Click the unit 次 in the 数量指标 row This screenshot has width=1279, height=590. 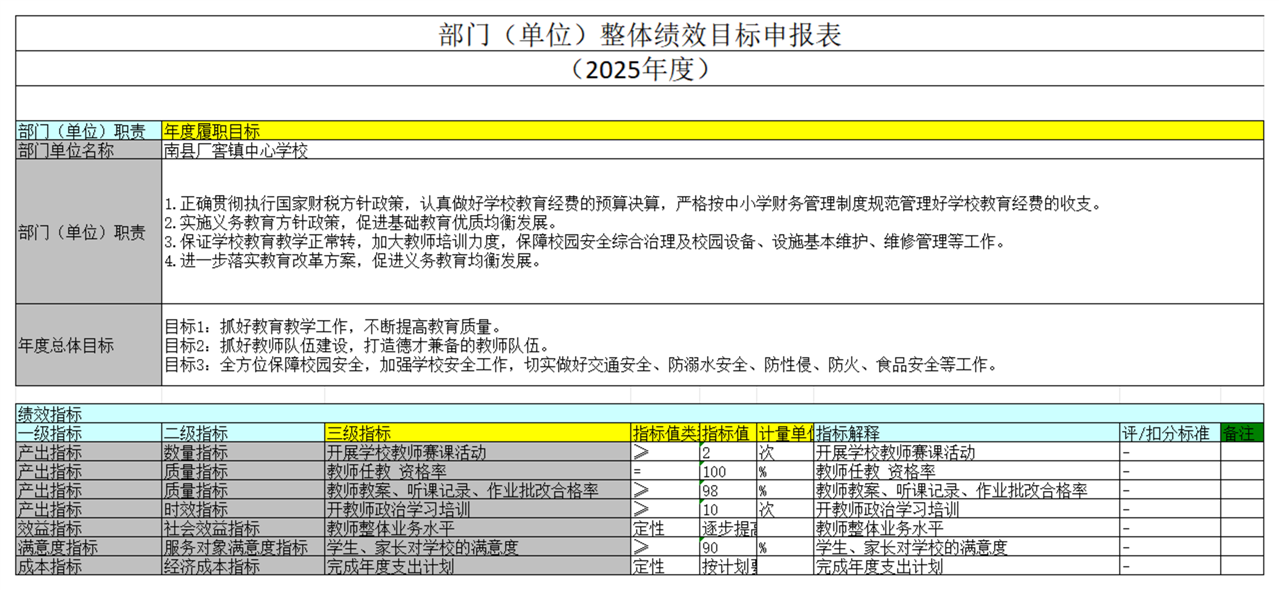pyautogui.click(x=785, y=452)
